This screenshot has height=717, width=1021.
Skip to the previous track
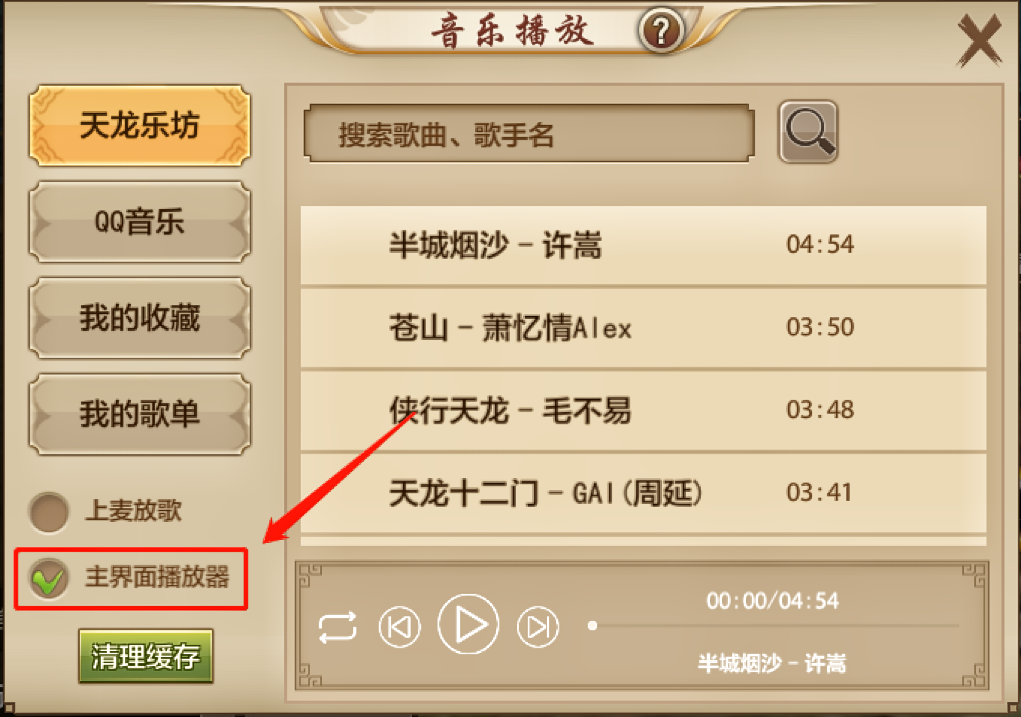[399, 626]
